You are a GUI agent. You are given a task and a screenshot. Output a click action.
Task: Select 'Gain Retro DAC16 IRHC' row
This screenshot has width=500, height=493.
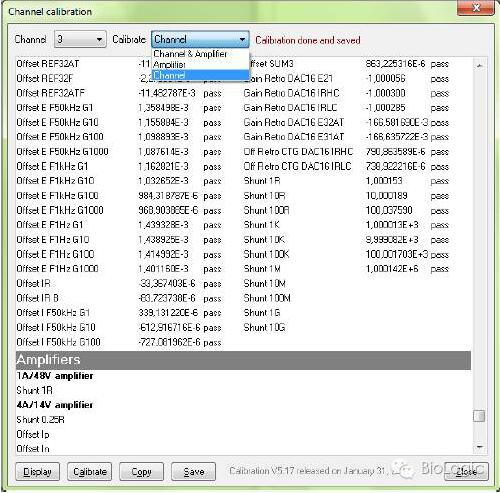[x=347, y=93]
